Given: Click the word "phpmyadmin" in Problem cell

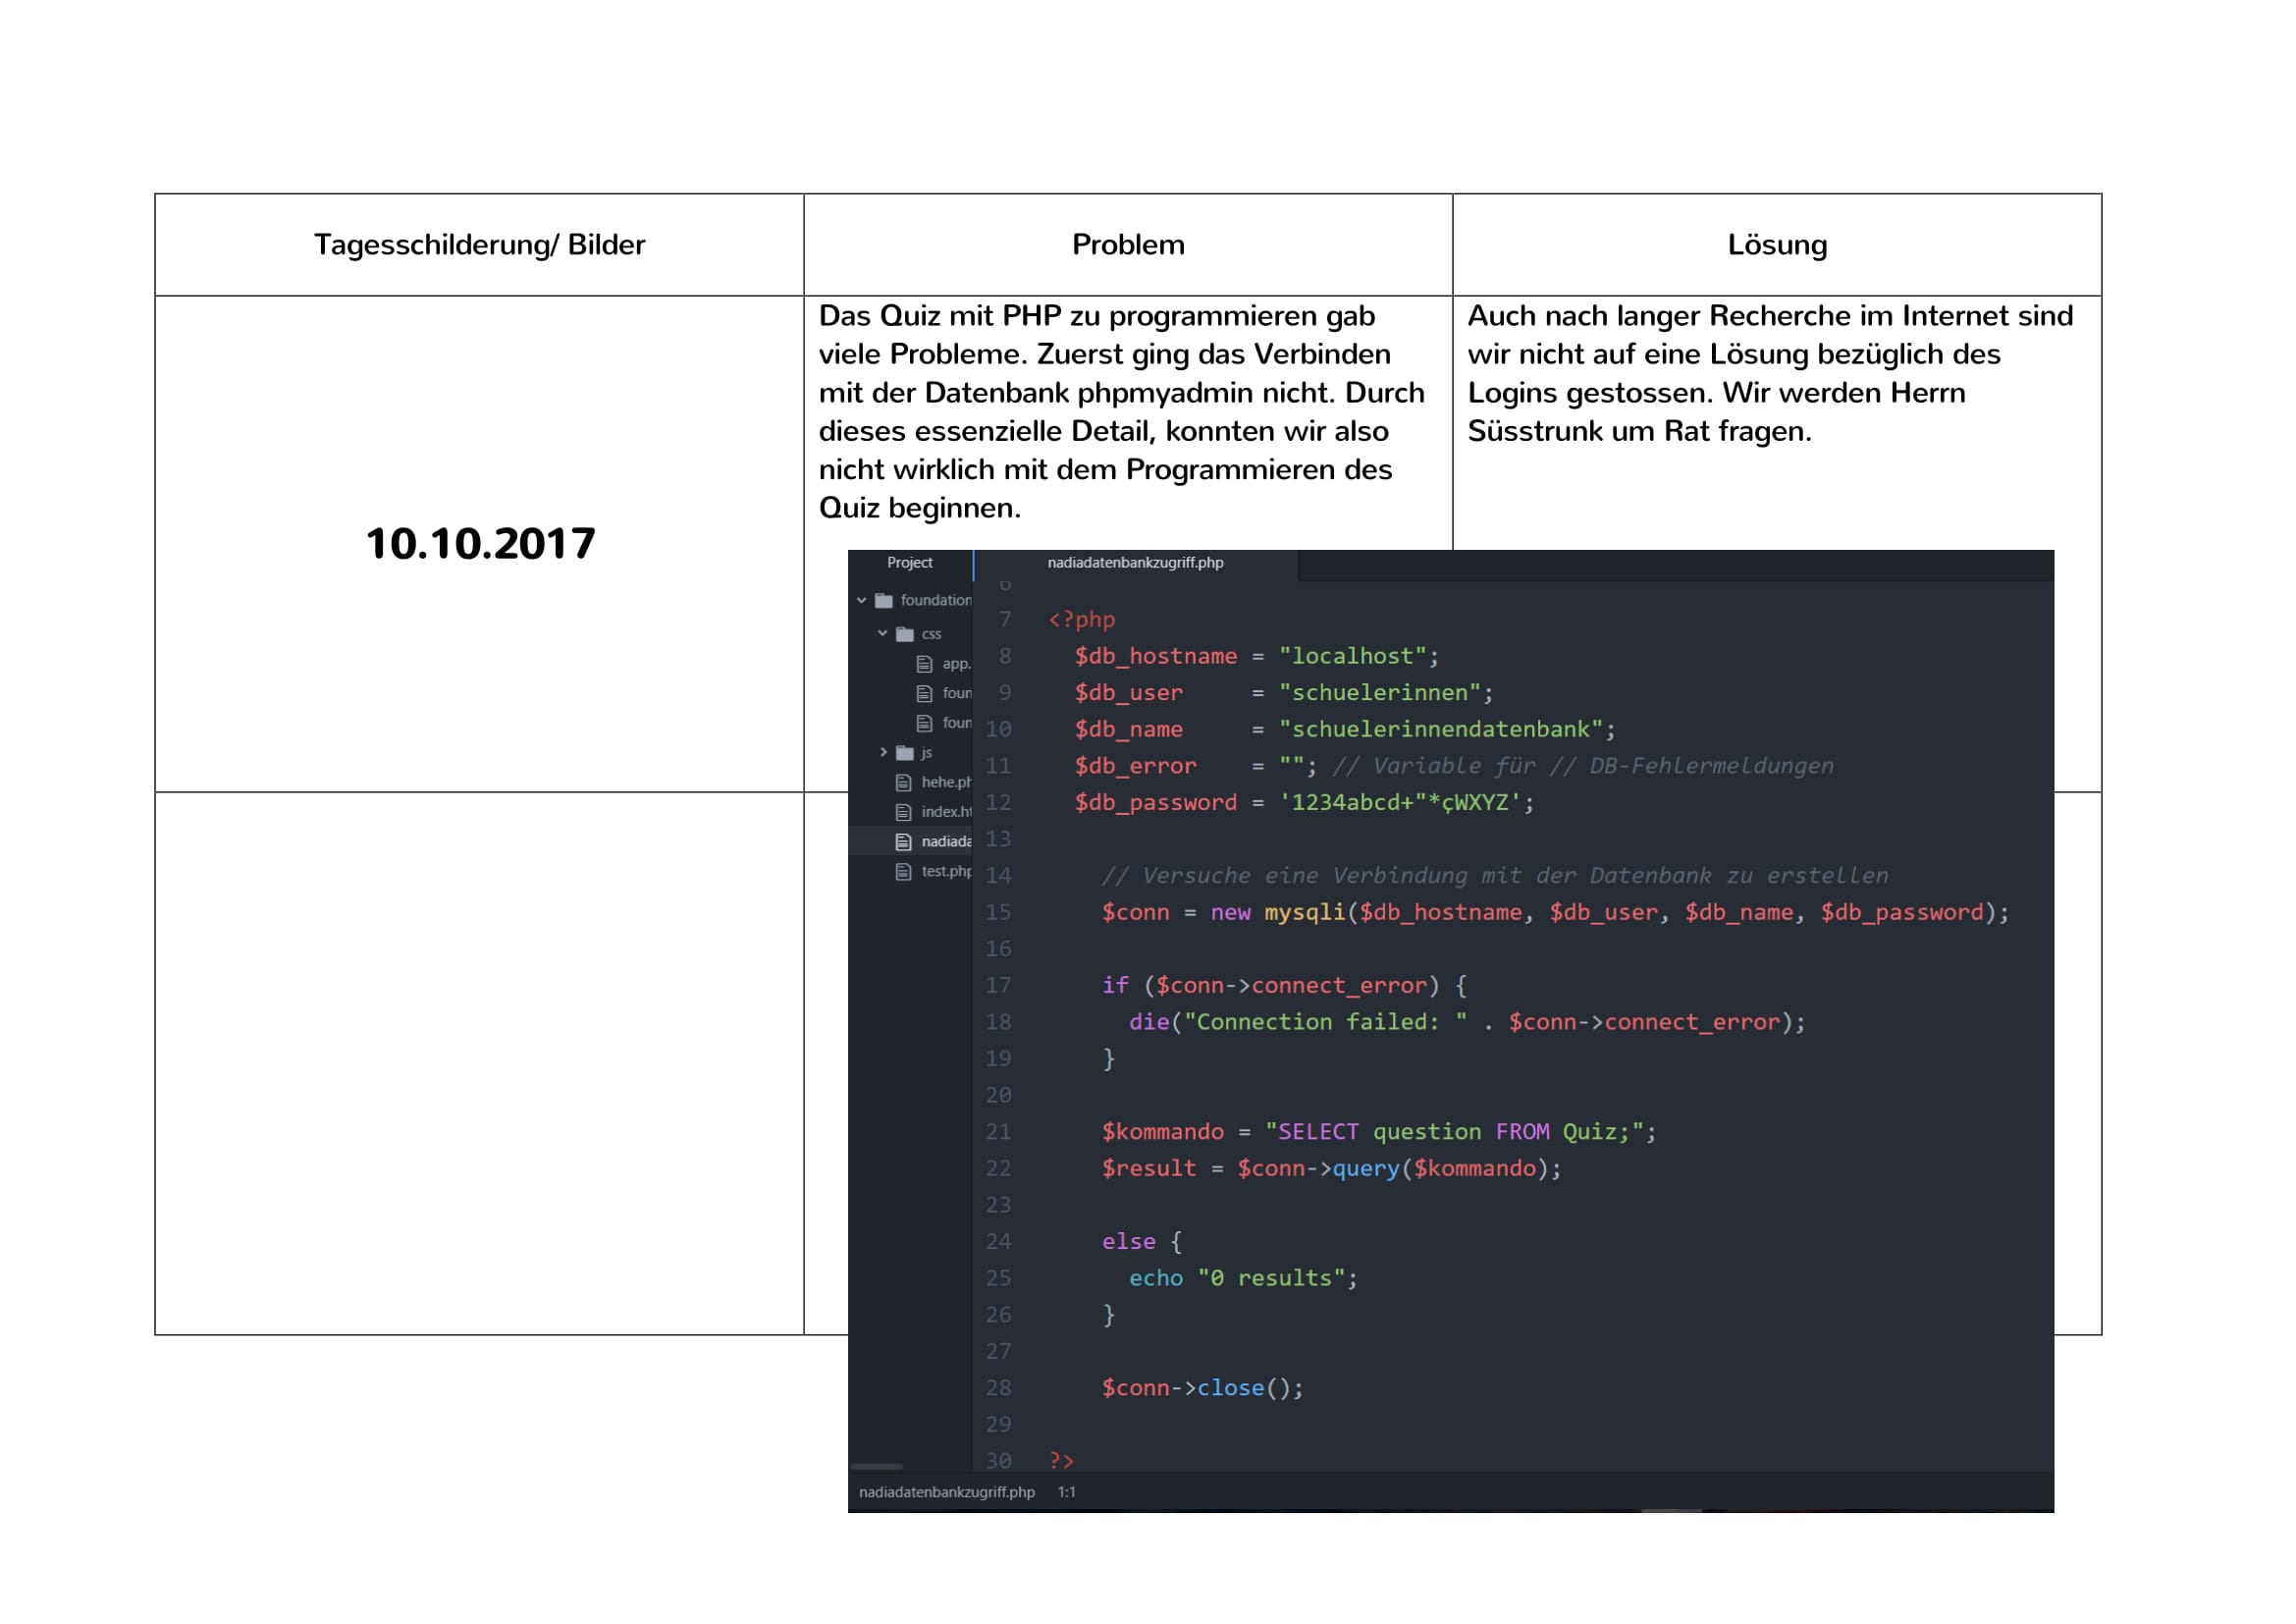Looking at the screenshot, I should 1165,394.
